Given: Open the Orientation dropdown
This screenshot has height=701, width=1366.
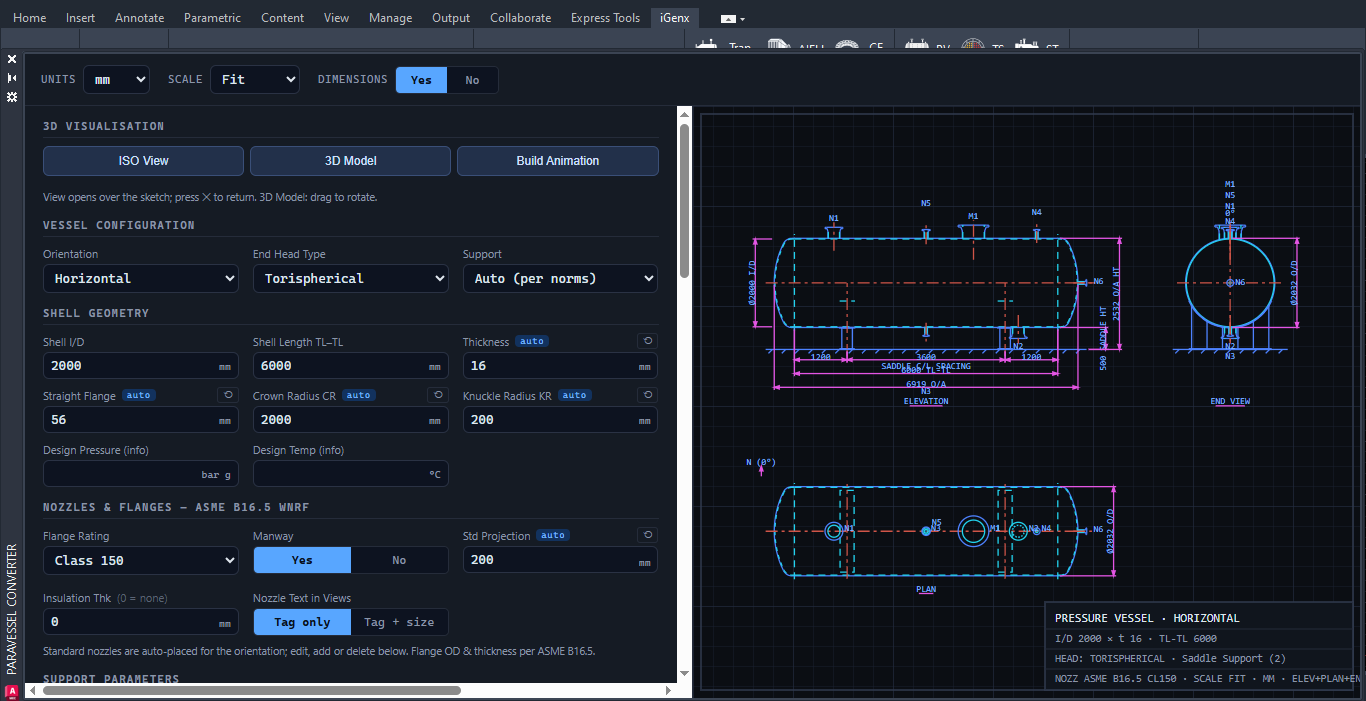Looking at the screenshot, I should tap(141, 278).
